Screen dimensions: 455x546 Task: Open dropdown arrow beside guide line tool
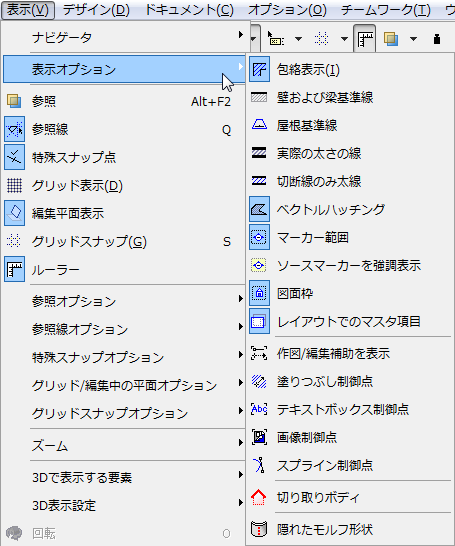pyautogui.click(x=298, y=39)
